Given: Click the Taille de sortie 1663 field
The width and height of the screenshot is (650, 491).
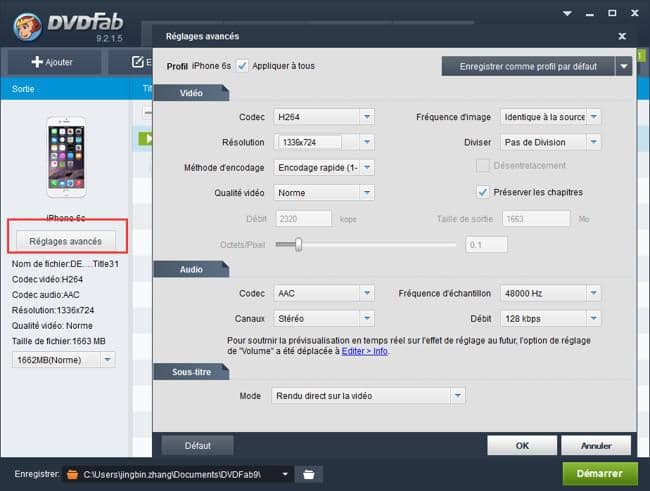Looking at the screenshot, I should point(536,219).
